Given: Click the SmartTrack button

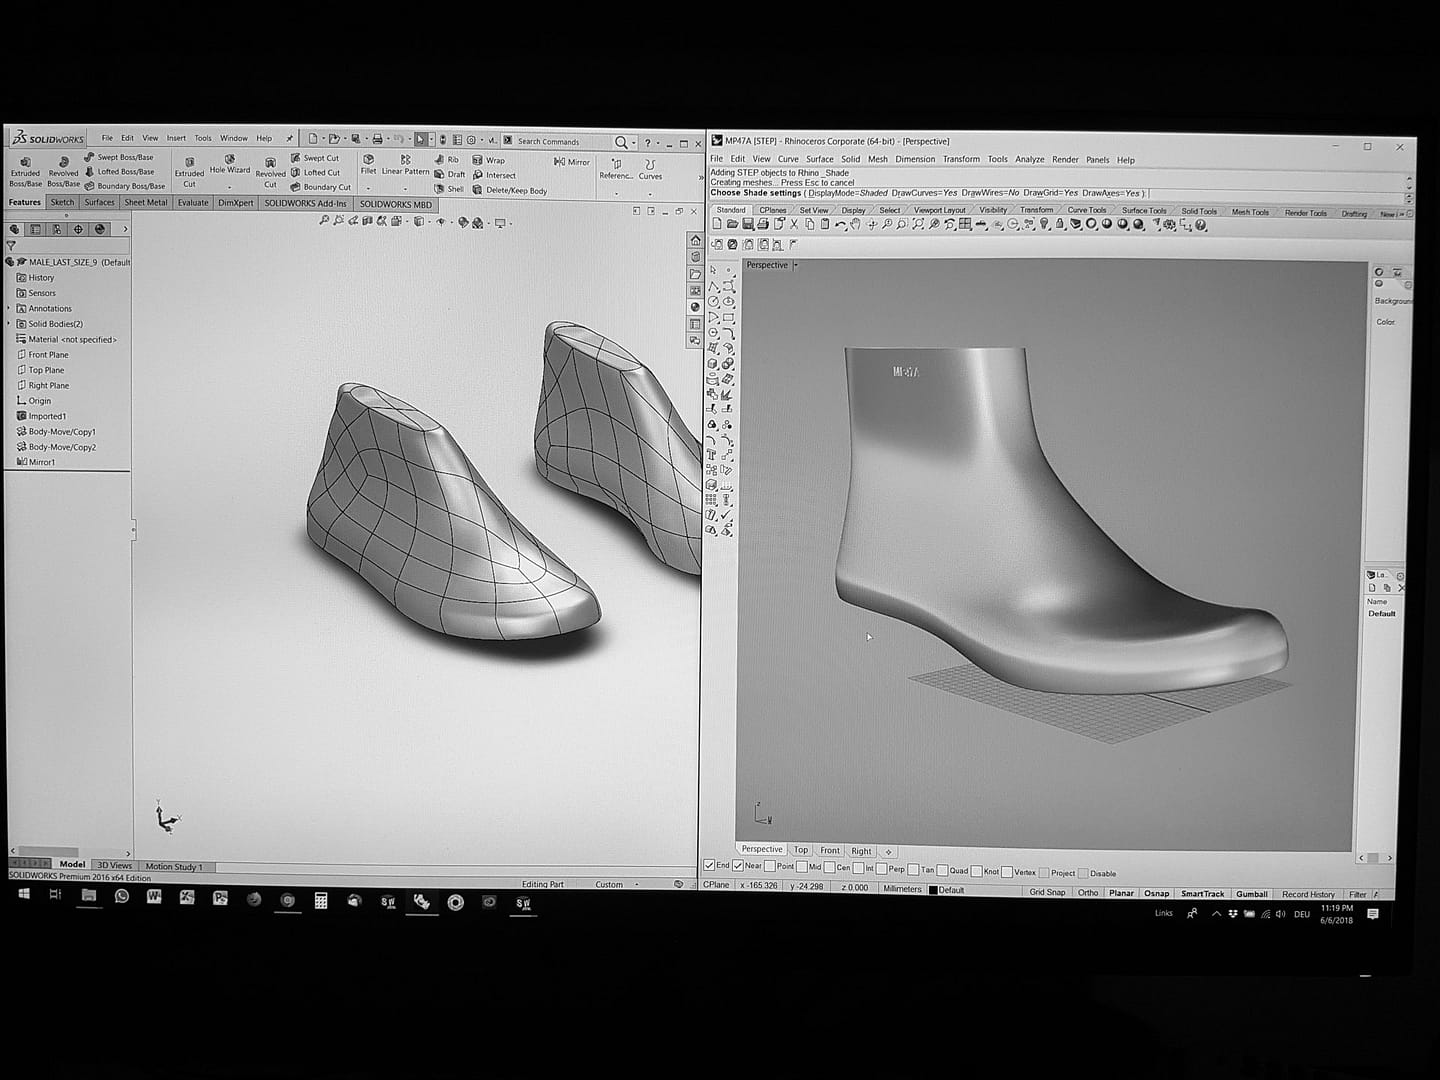Looking at the screenshot, I should 1201,893.
